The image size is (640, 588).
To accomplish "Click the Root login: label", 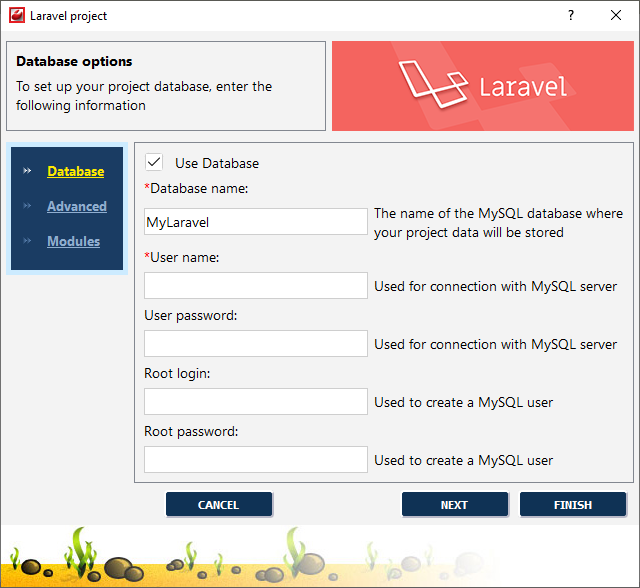I will point(177,373).
